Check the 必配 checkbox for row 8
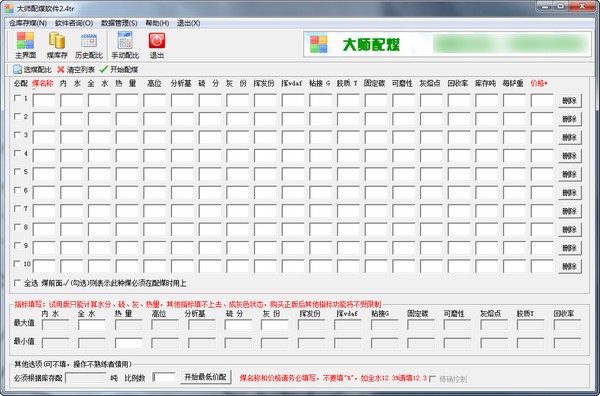The width and height of the screenshot is (600, 396). pyautogui.click(x=17, y=227)
